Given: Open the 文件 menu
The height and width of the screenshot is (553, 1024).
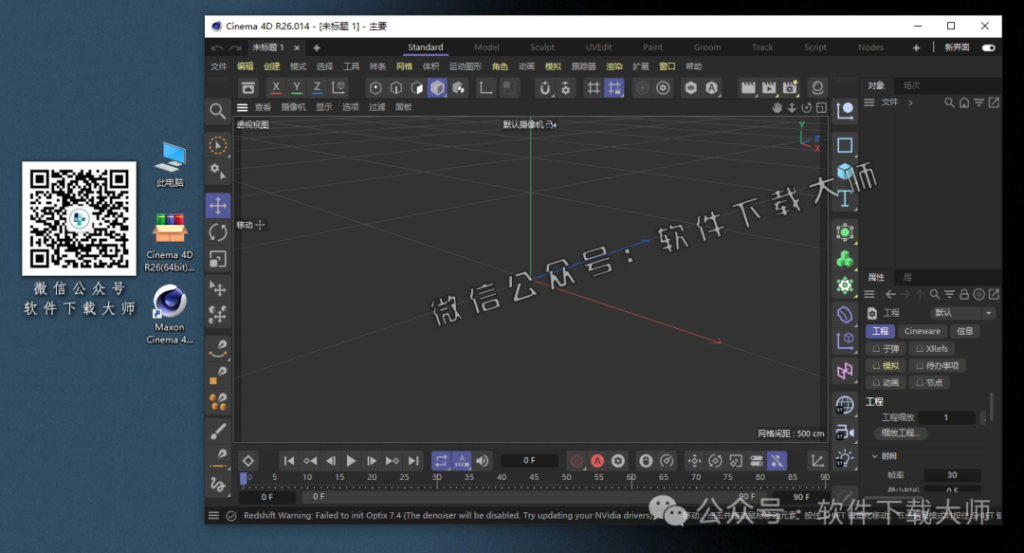Looking at the screenshot, I should coord(219,67).
